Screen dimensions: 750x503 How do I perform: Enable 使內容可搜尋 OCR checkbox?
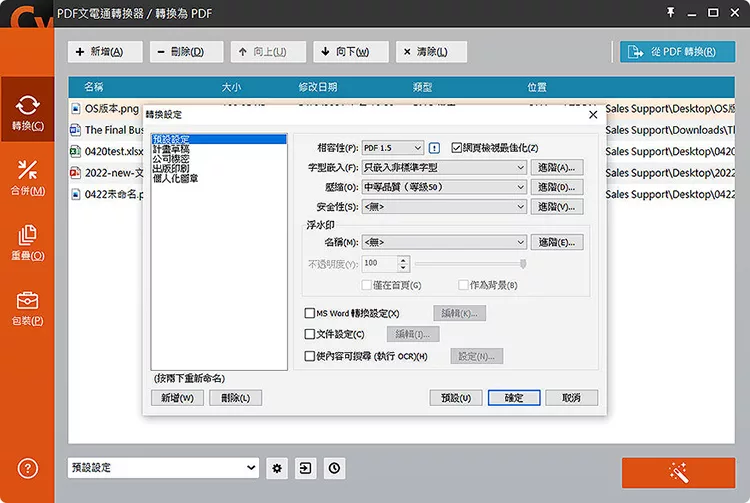pos(309,356)
